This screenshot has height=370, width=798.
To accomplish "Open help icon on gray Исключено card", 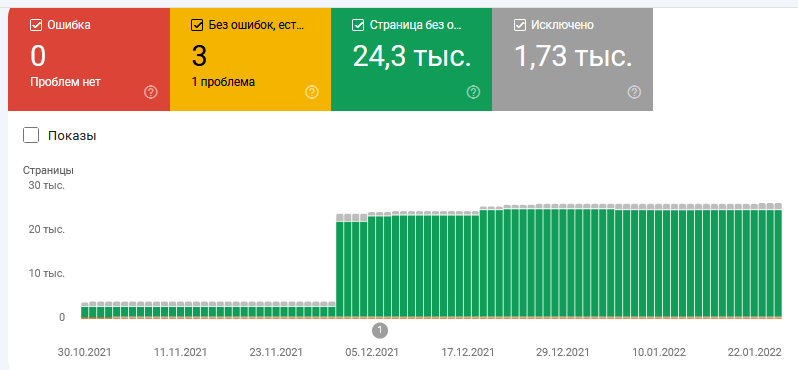I will (634, 92).
